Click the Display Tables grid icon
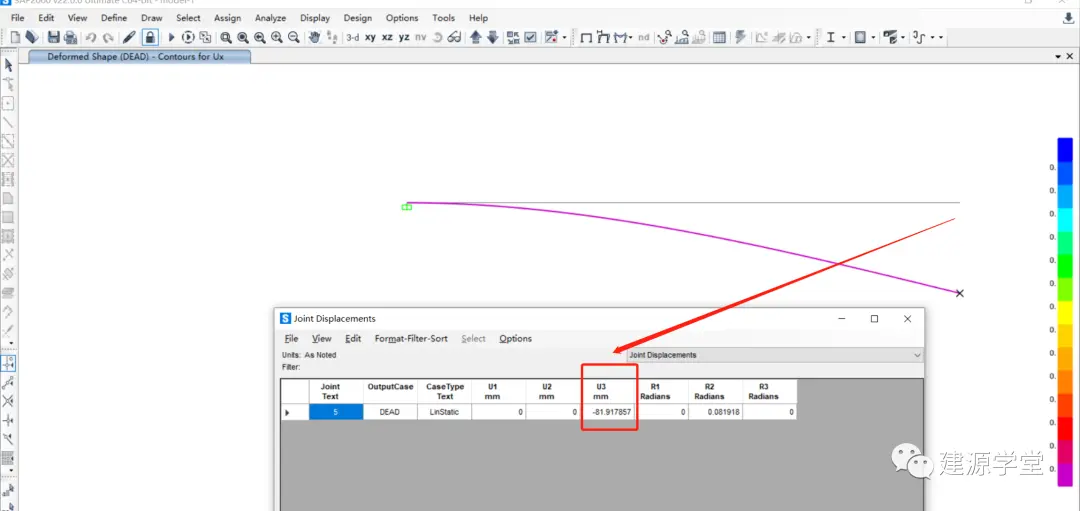1080x511 pixels. (719, 38)
